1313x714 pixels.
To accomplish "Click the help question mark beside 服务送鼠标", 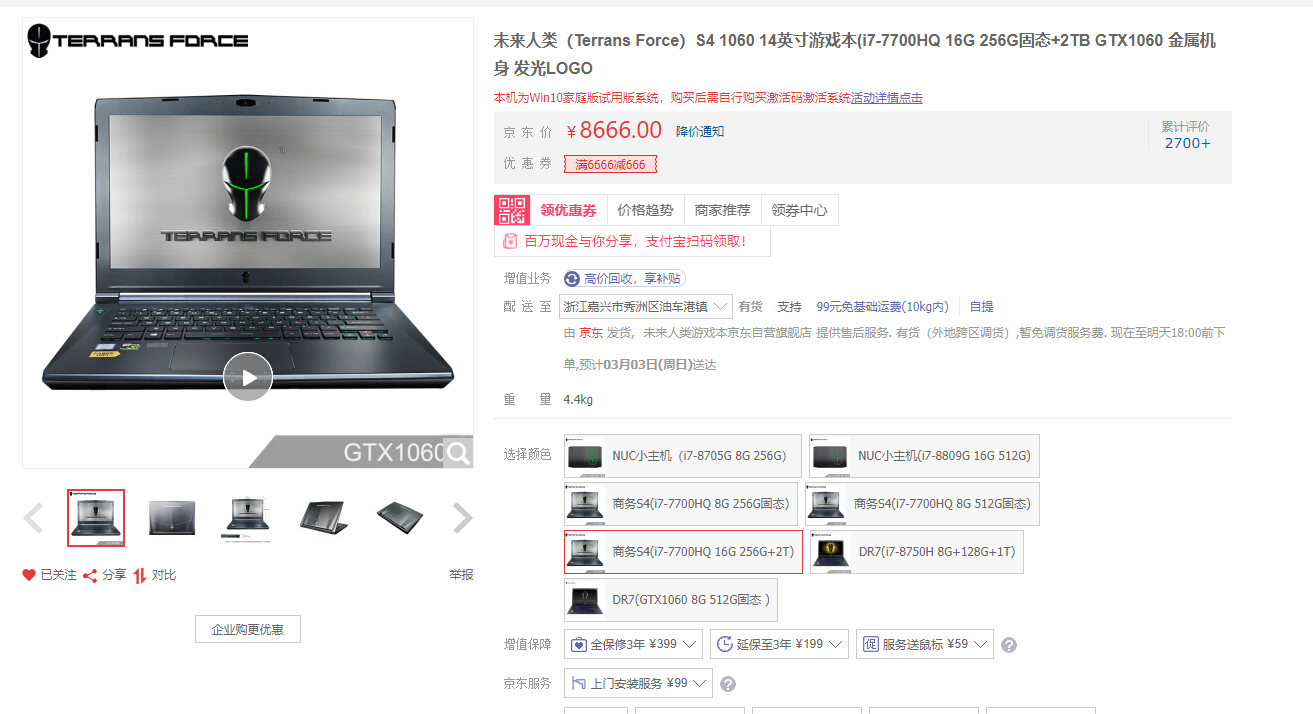I will pyautogui.click(x=1009, y=645).
